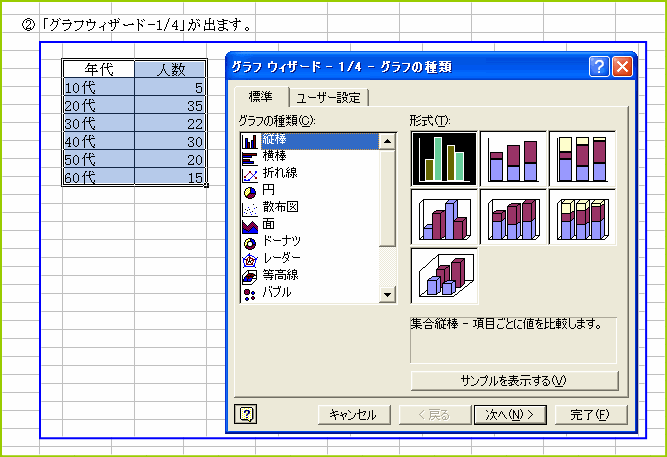Image resolution: width=667 pixels, height=457 pixels.
Task: Choose the 3-D stacked column subtype thumbnail
Action: coord(513,217)
